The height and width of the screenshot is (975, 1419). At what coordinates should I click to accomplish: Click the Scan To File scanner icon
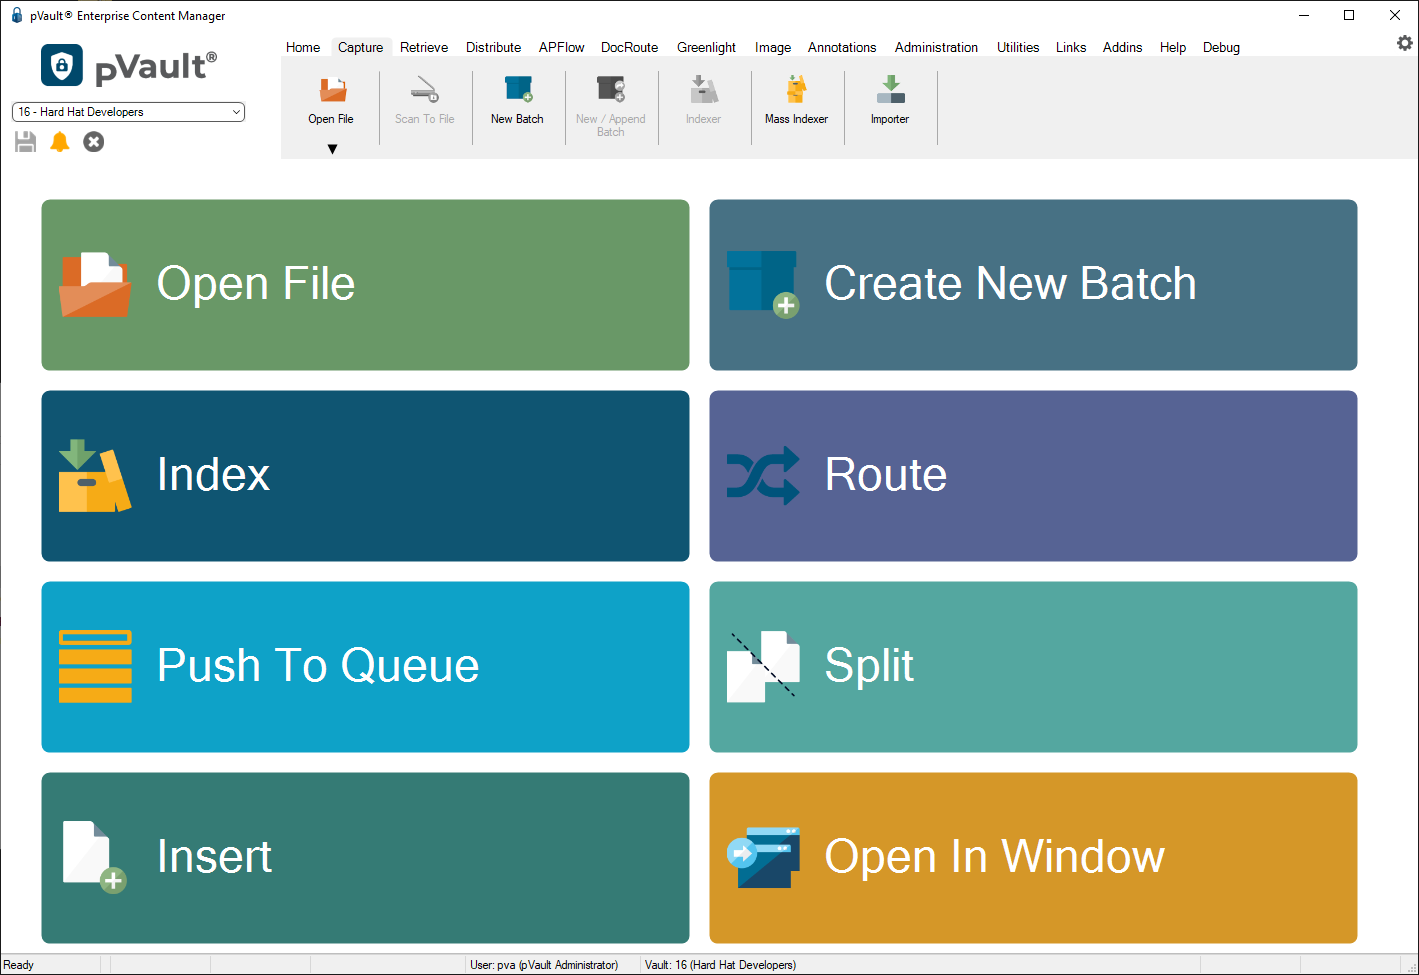tap(425, 90)
